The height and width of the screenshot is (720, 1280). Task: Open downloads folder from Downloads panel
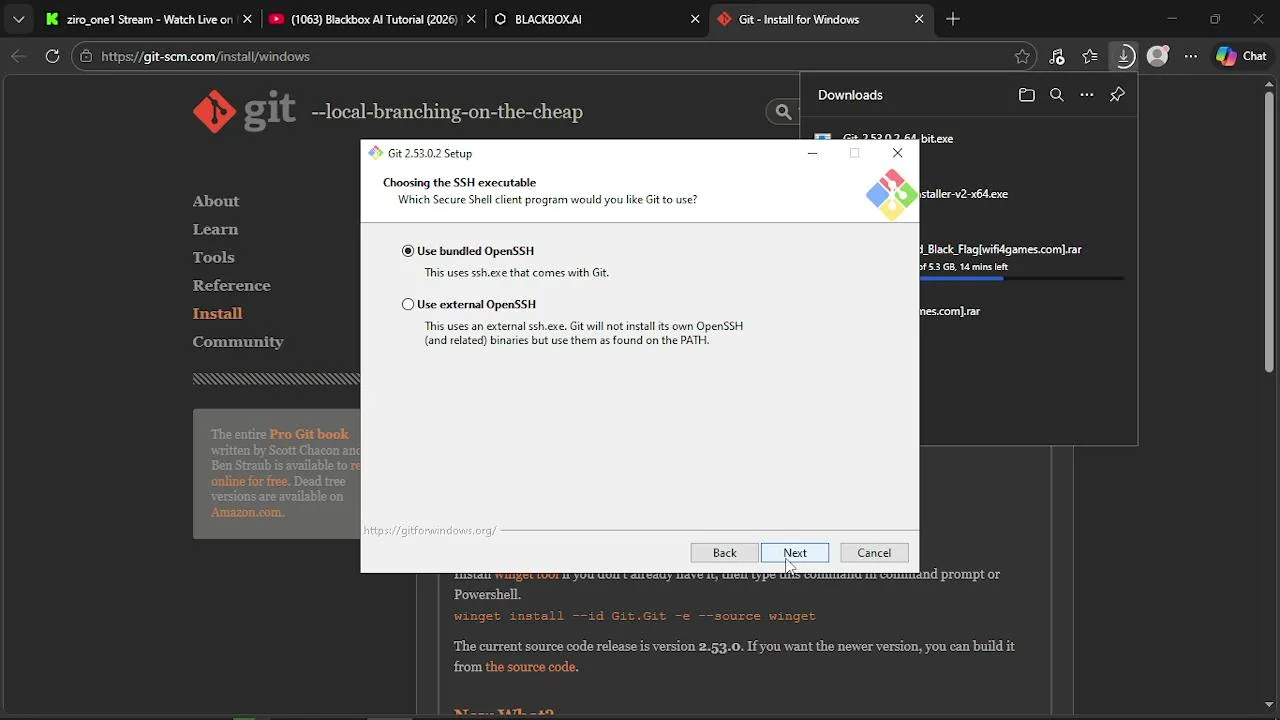[x=1026, y=95]
